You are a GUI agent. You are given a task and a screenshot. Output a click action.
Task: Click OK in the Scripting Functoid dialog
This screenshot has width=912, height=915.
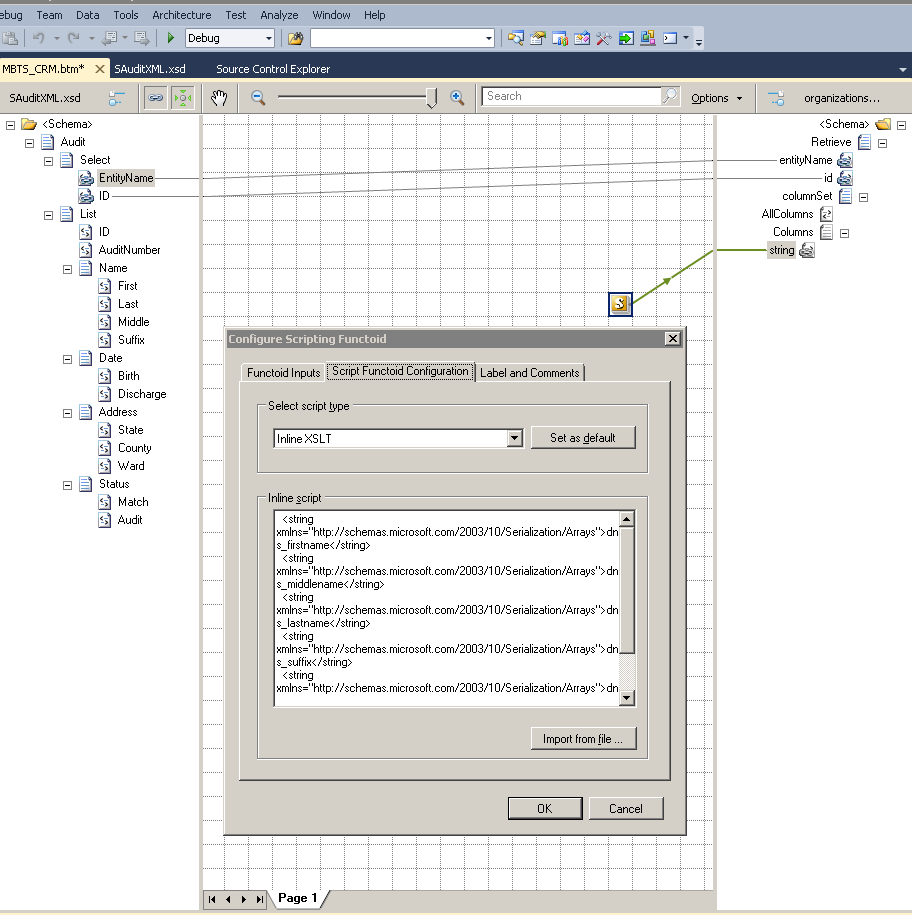[545, 808]
